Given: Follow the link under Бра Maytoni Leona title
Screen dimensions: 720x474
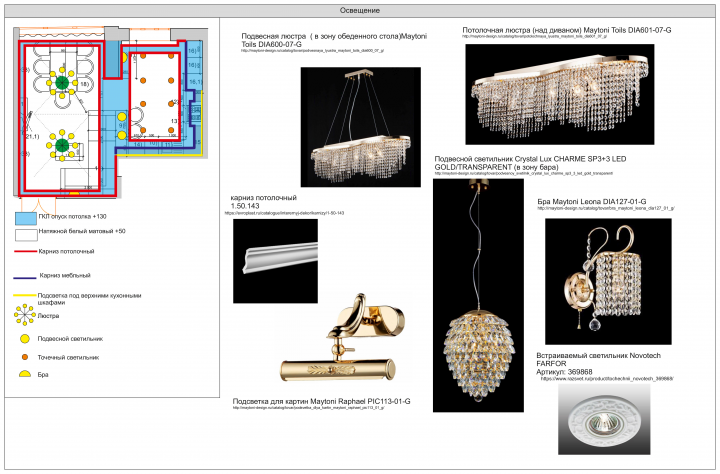Looking at the screenshot, I should coord(606,208).
